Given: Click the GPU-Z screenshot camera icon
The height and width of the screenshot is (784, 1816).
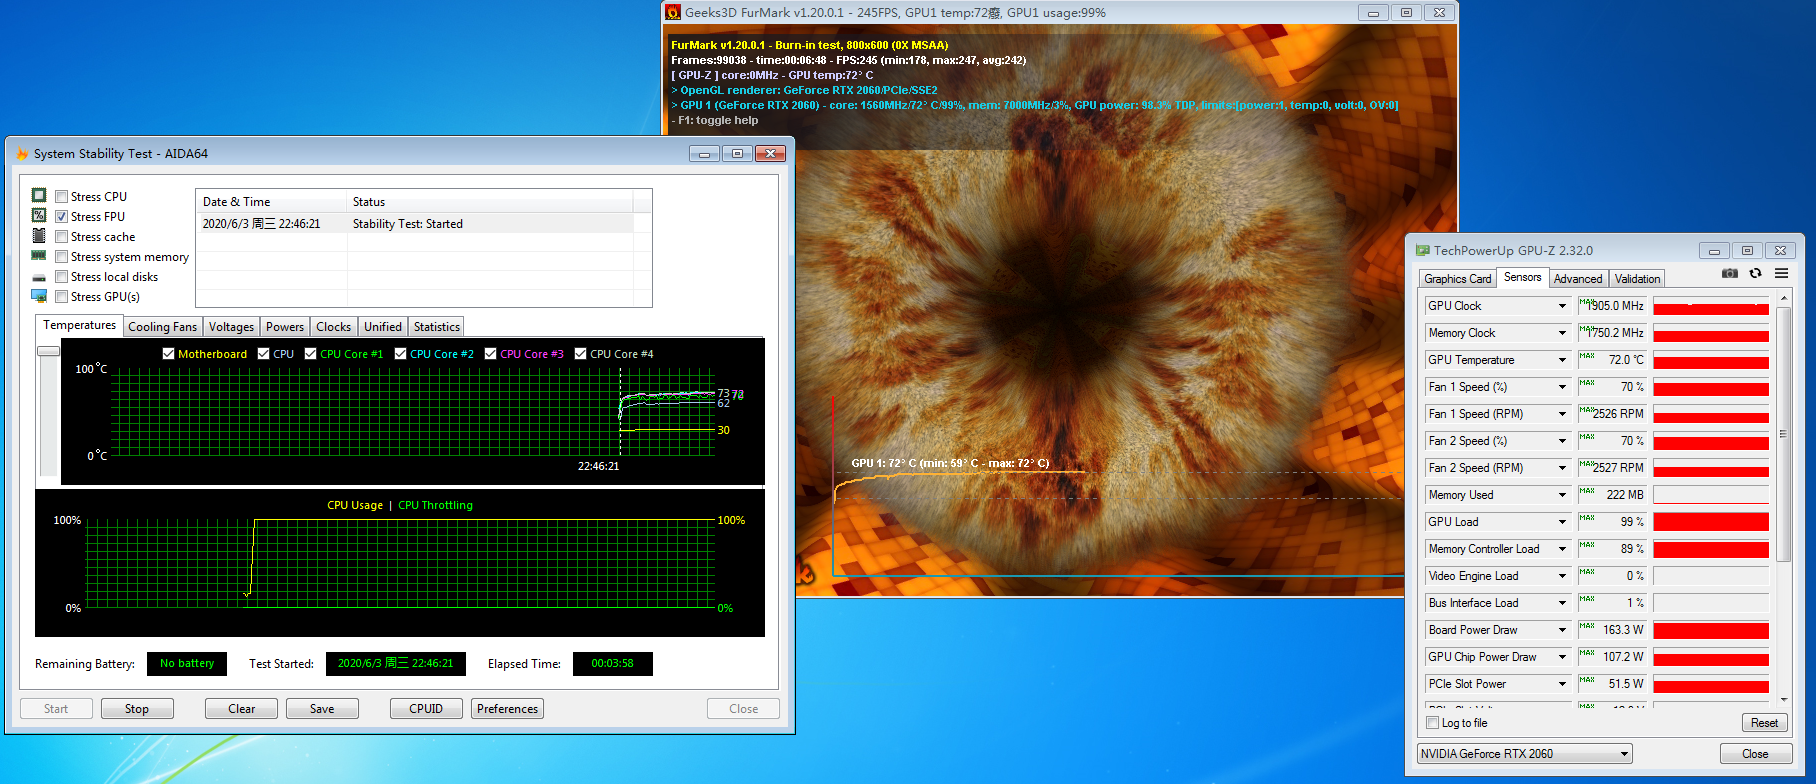Looking at the screenshot, I should point(1729,273).
